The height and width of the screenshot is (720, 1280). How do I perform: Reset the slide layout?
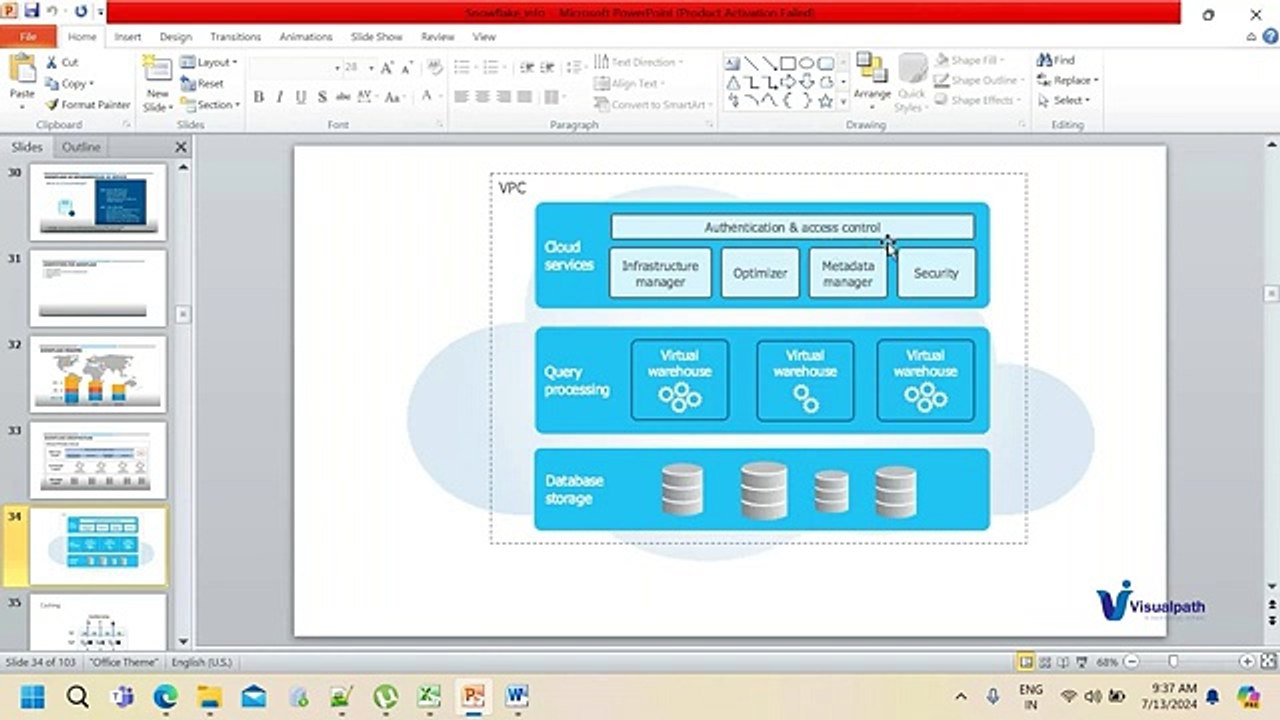pyautogui.click(x=203, y=84)
